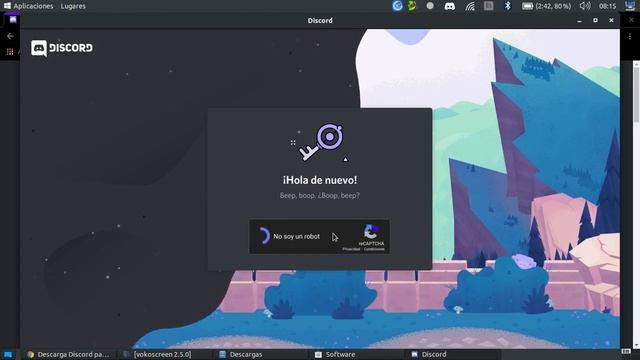Viewport: 640px width, 360px height.
Task: Open the three-dot menu in the background window
Action: [x=630, y=36]
